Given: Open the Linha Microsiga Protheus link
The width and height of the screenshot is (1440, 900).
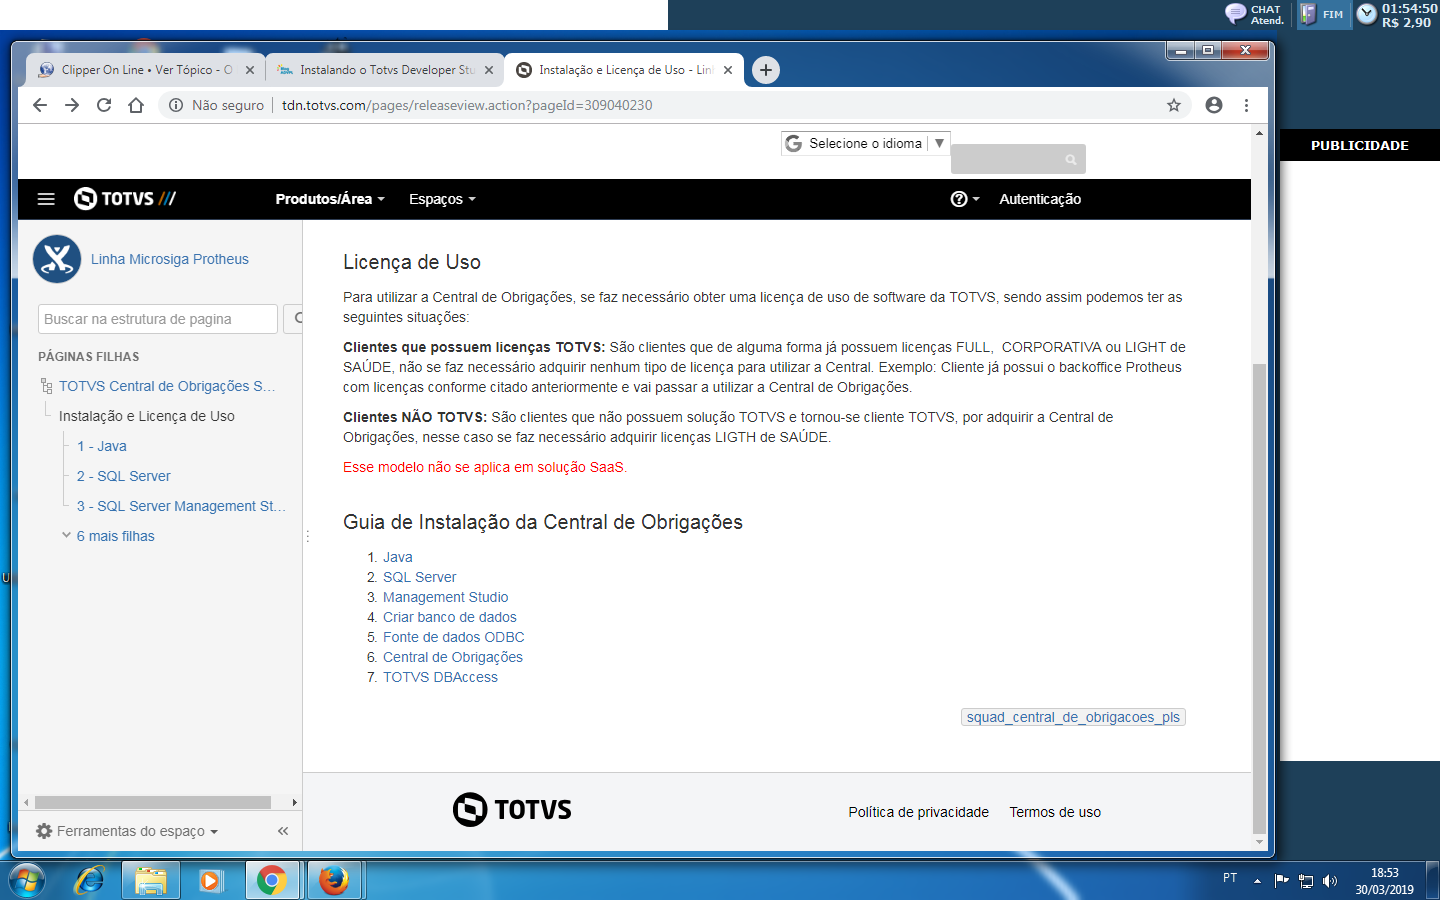Looking at the screenshot, I should pos(170,259).
